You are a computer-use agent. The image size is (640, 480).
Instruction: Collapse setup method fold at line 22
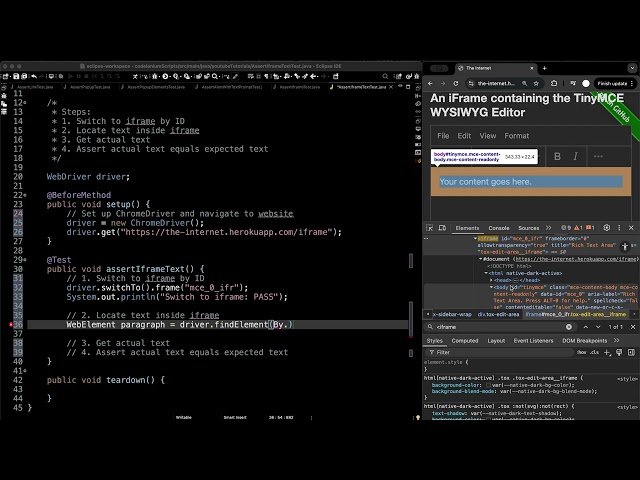point(25,195)
